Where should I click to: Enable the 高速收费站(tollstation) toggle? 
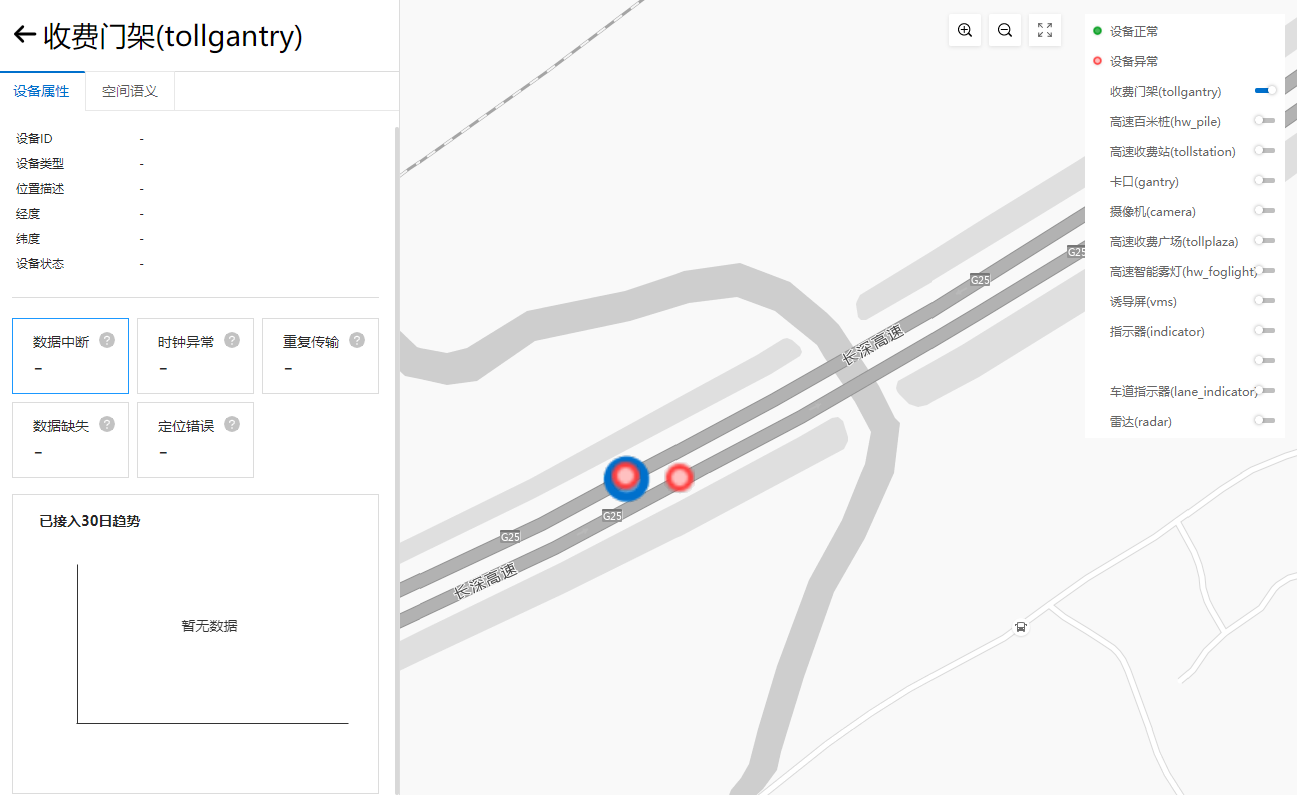click(x=1265, y=151)
